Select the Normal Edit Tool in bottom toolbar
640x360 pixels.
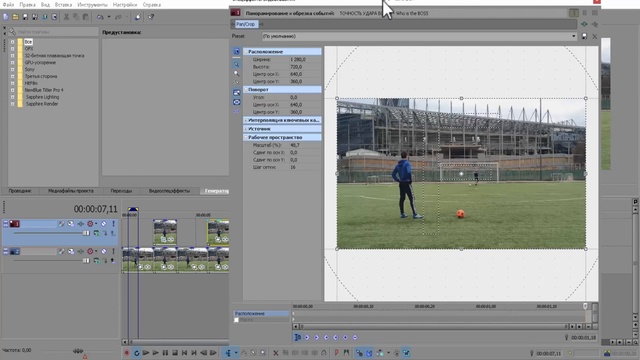(x=228, y=353)
